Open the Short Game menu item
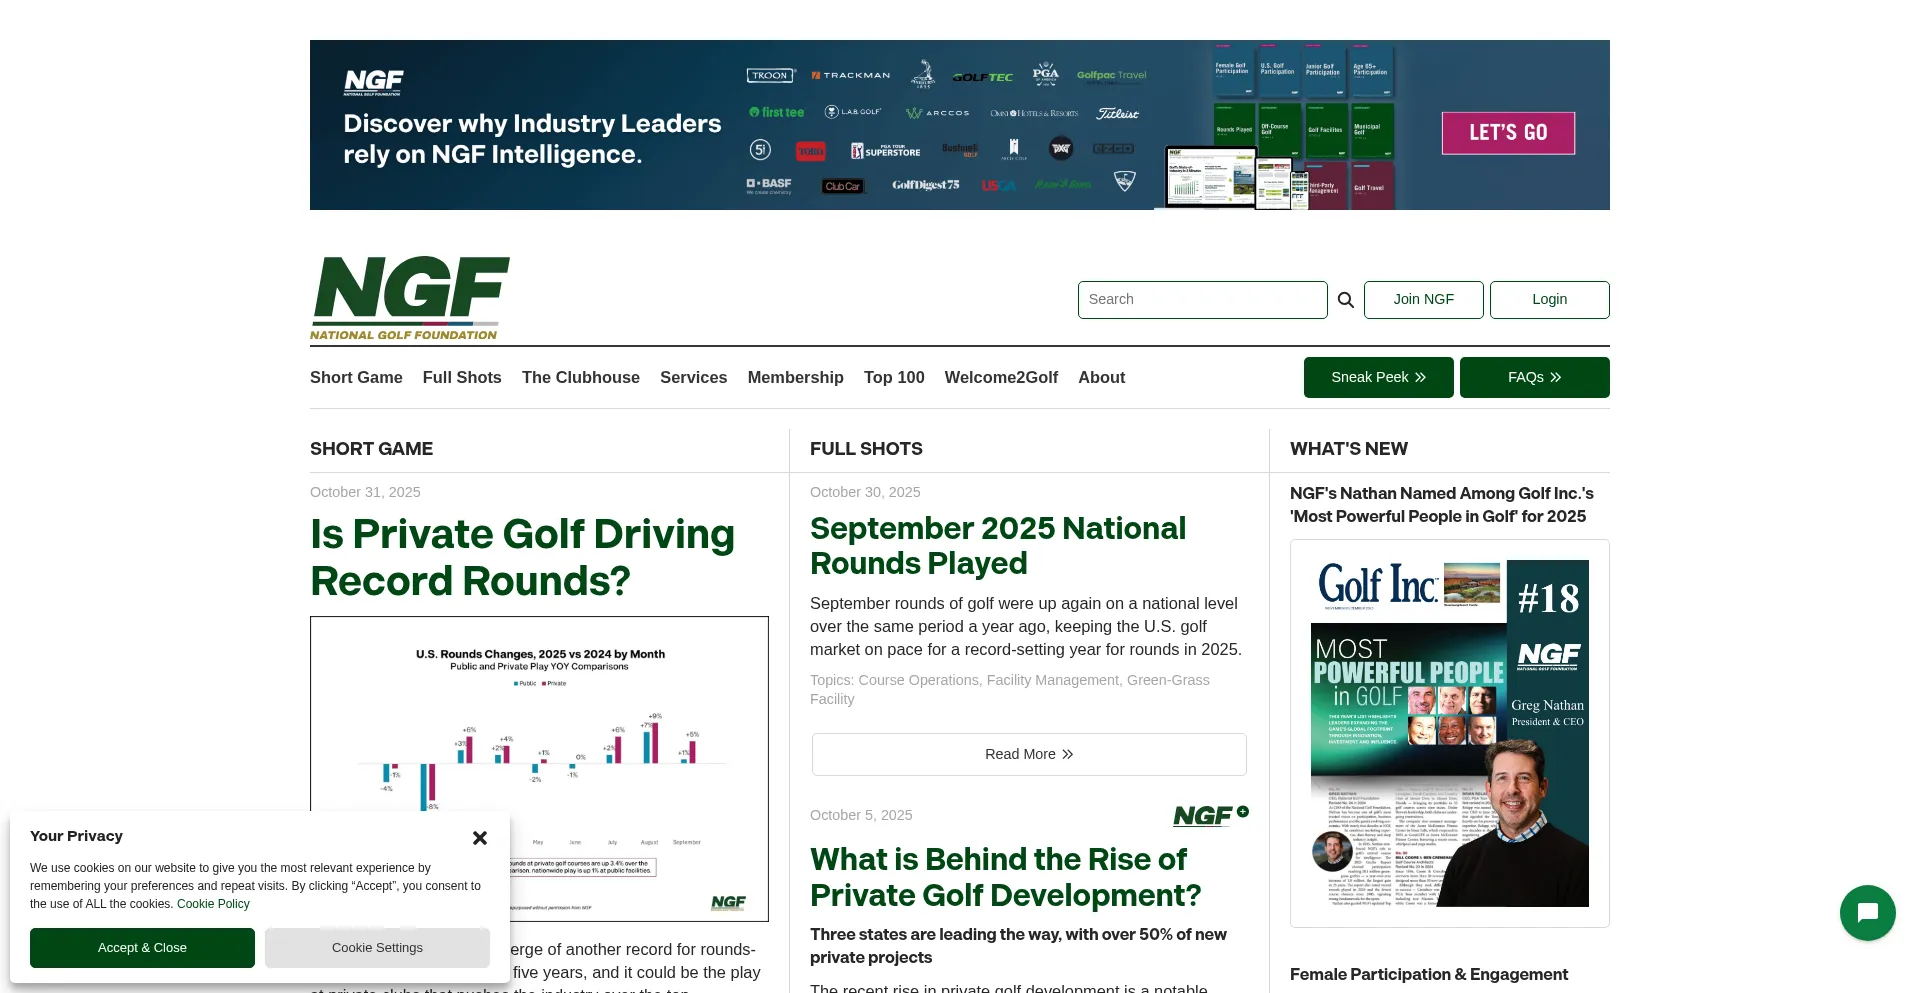This screenshot has height=993, width=1920. (x=356, y=378)
